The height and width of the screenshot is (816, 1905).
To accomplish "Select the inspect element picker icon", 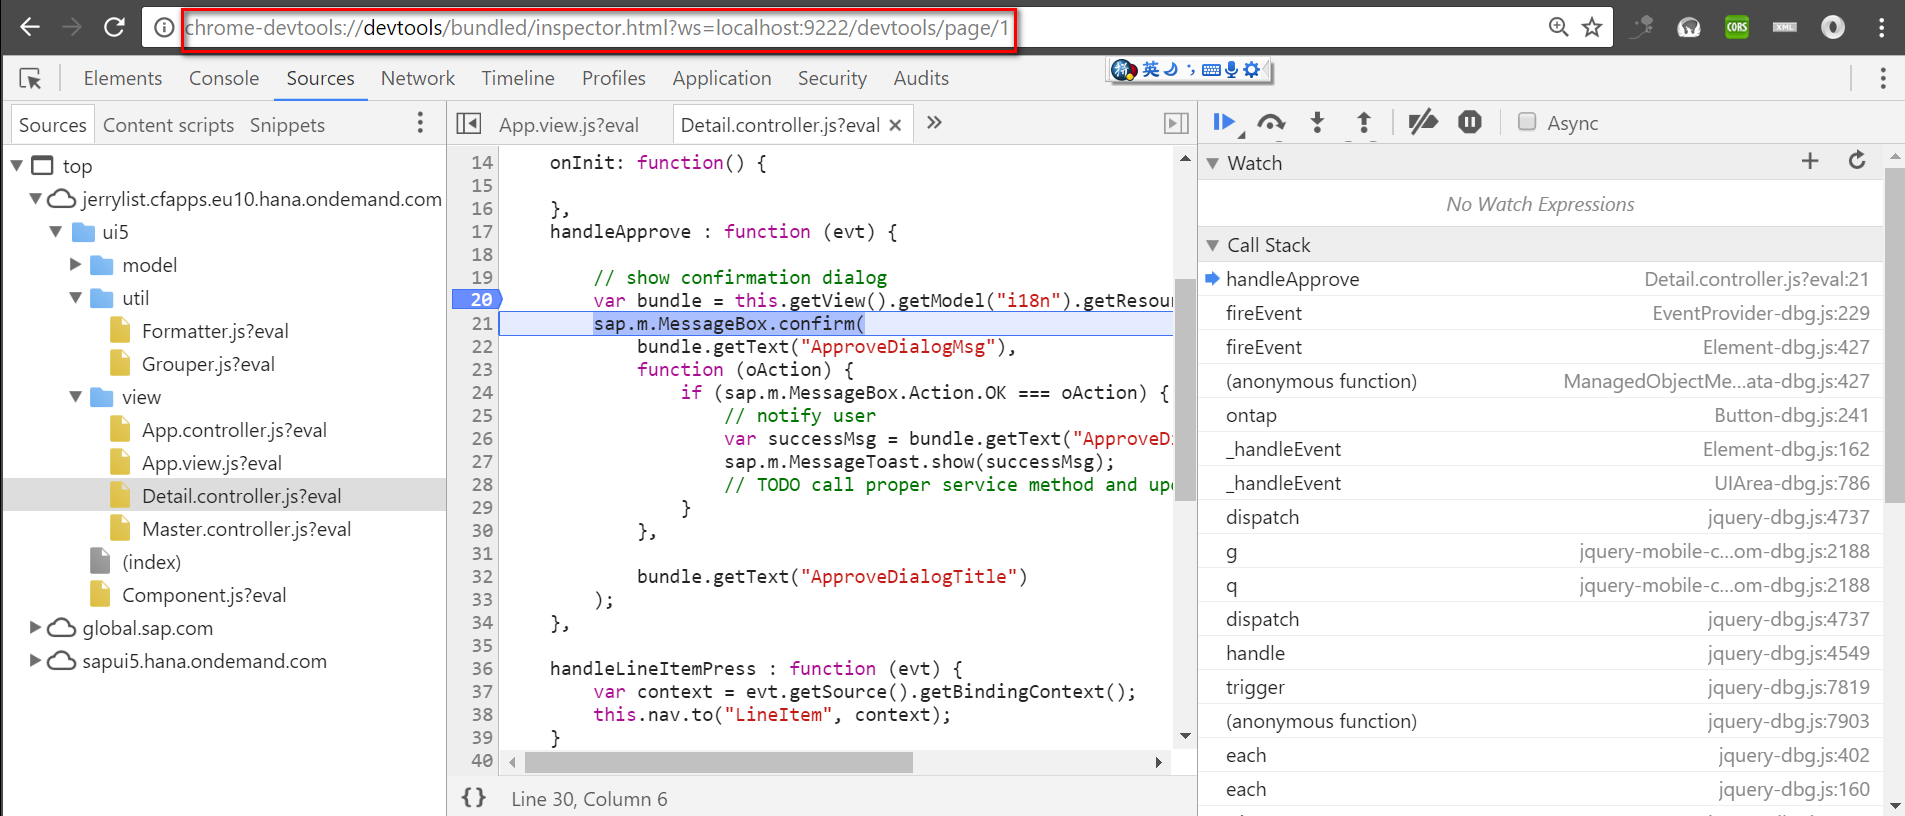I will (x=30, y=78).
